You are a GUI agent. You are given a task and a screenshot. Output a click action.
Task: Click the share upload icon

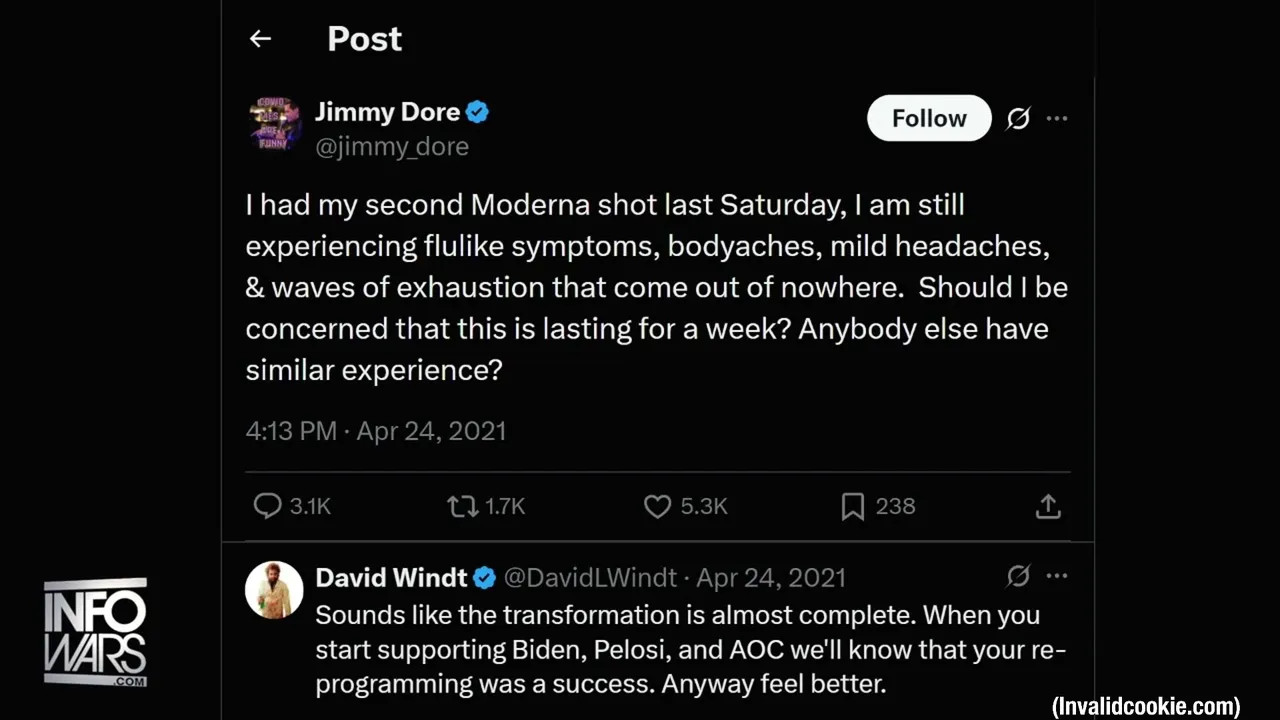[1047, 506]
